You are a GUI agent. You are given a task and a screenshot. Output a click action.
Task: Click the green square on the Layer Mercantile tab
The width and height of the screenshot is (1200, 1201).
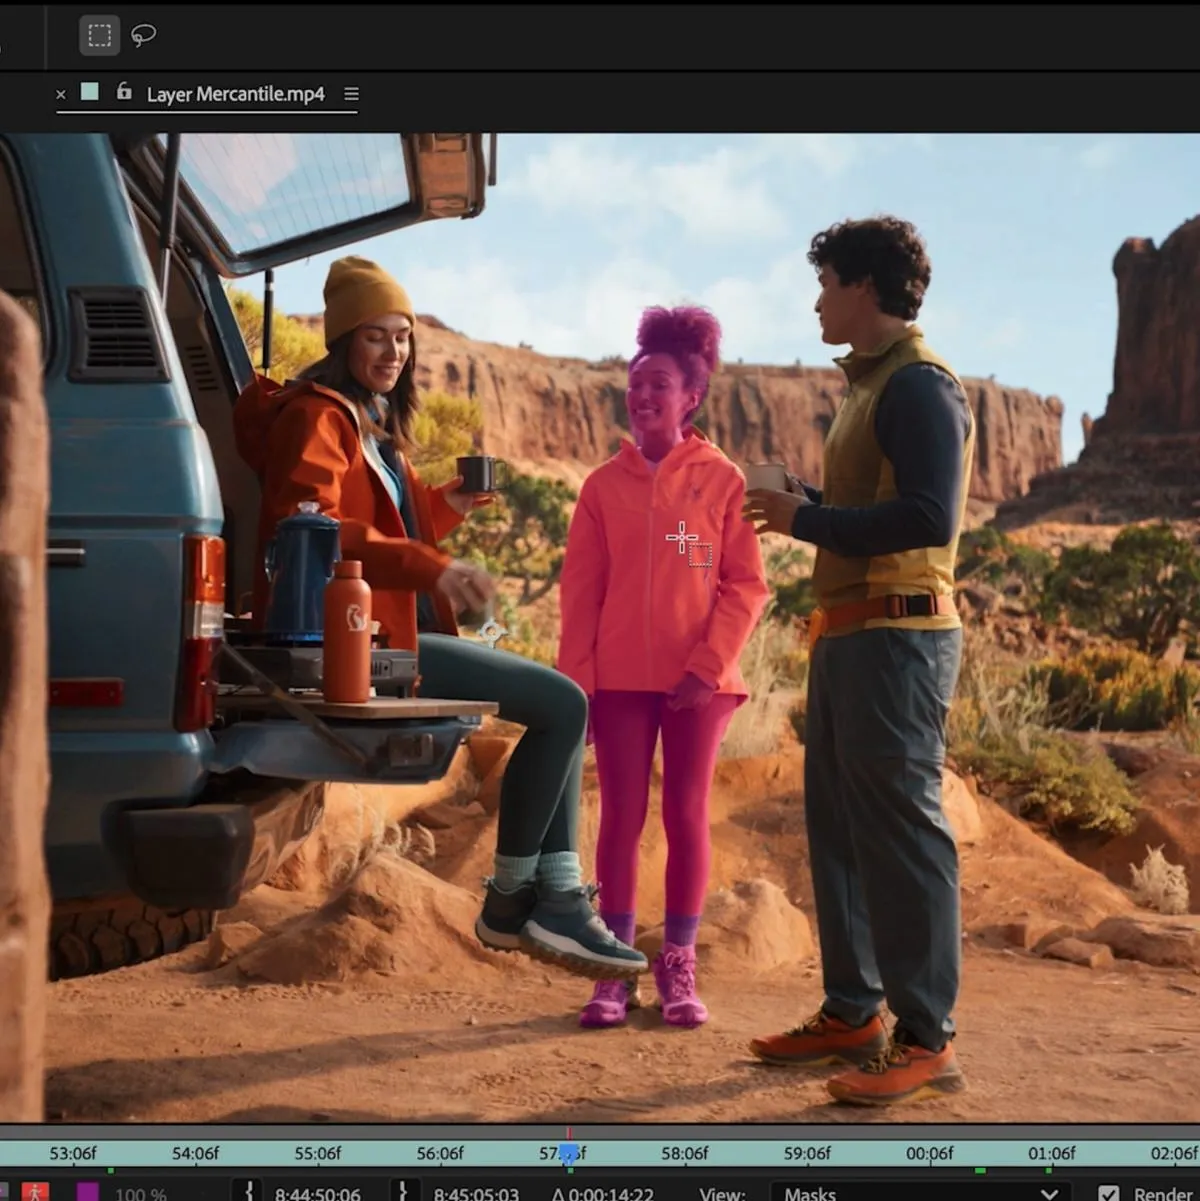click(88, 92)
